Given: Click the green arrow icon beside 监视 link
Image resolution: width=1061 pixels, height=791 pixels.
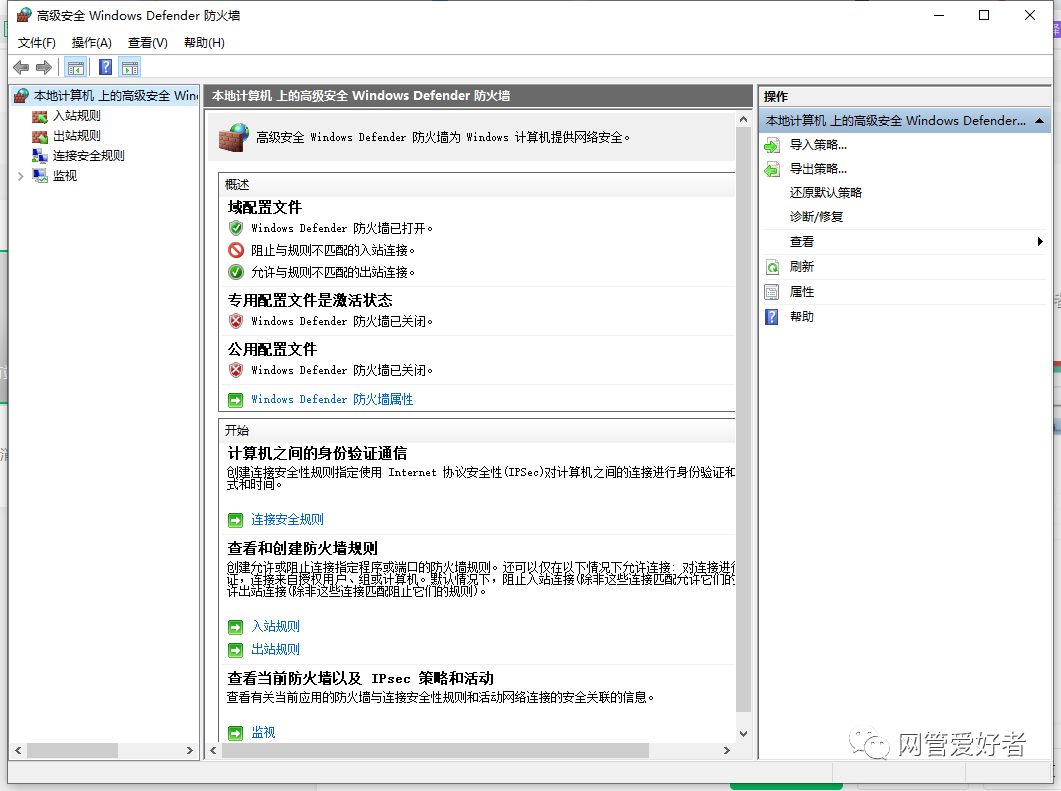Looking at the screenshot, I should (x=235, y=733).
